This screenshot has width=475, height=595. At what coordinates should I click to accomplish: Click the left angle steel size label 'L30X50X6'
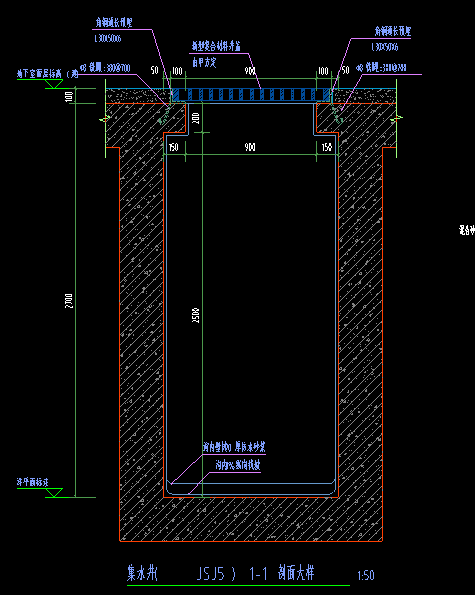[108, 38]
